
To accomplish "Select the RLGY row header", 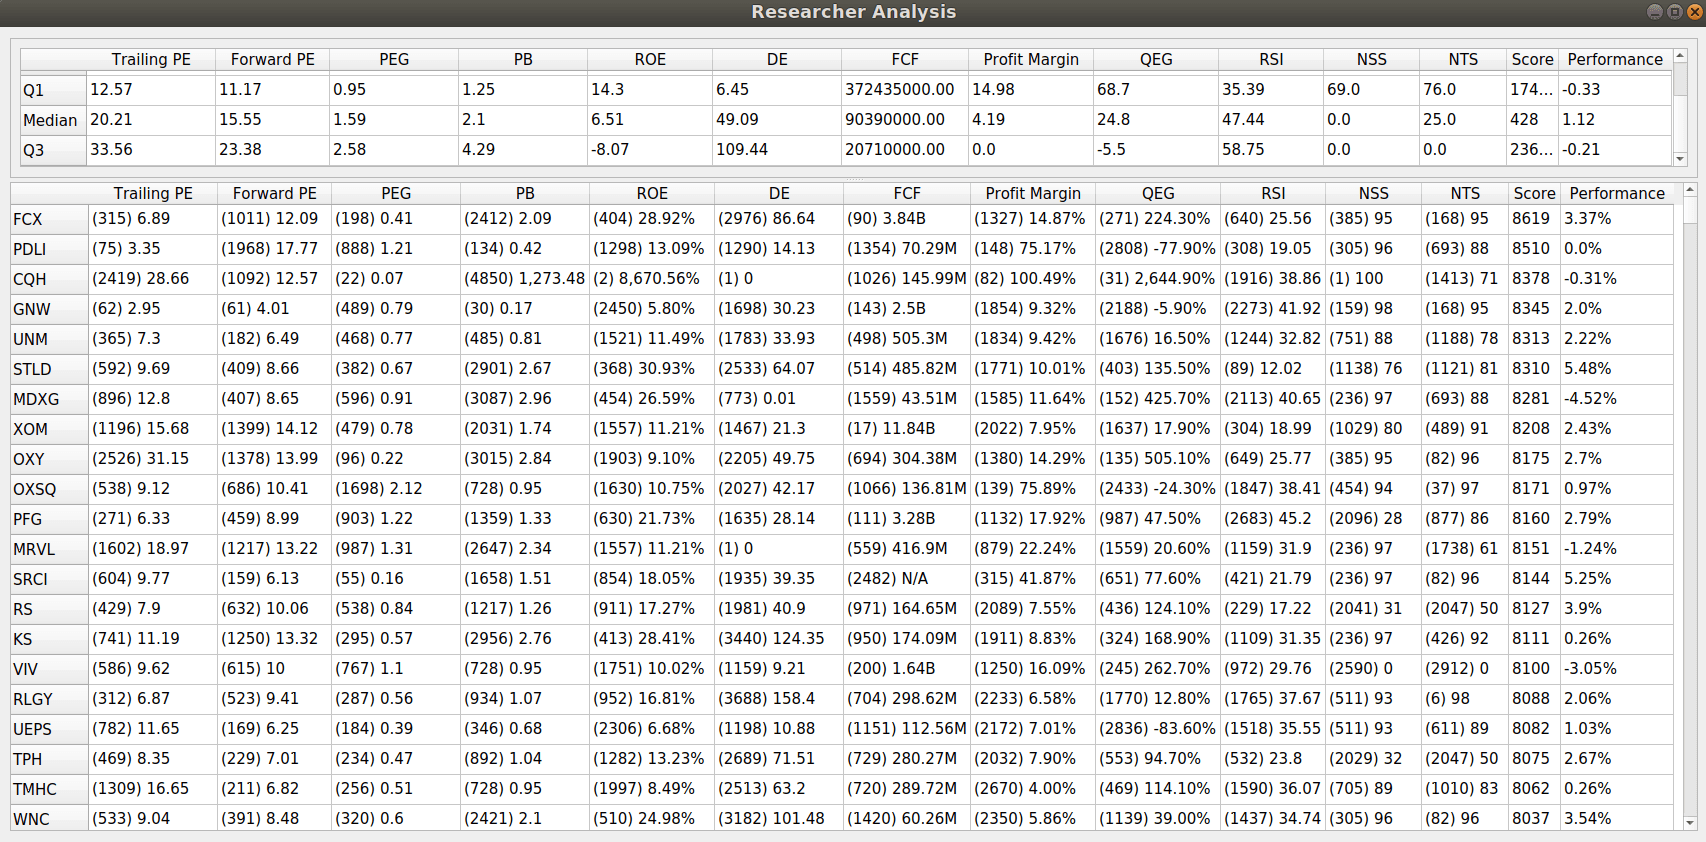I will 49,699.
